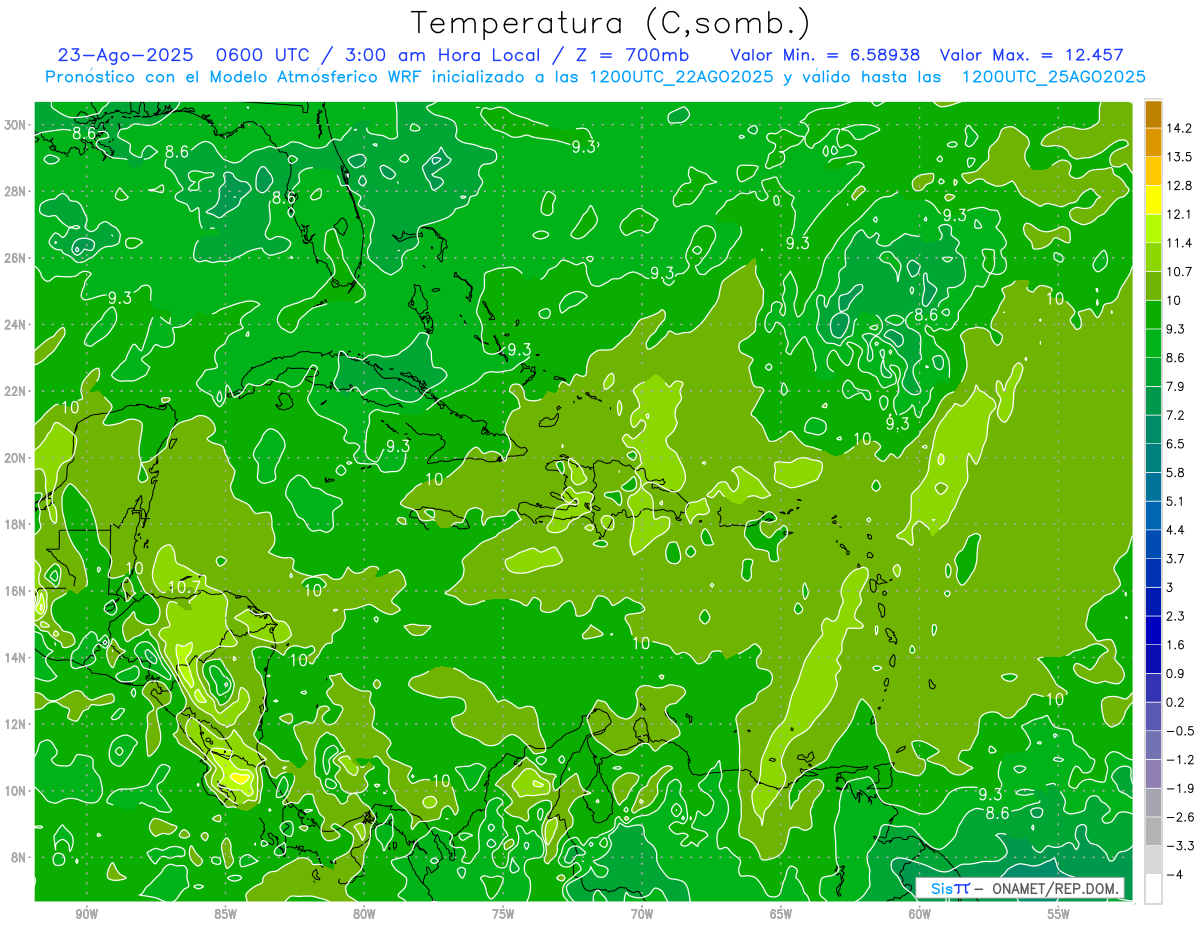Click the '85W' longitude label
The image size is (1200, 927).
tap(225, 915)
